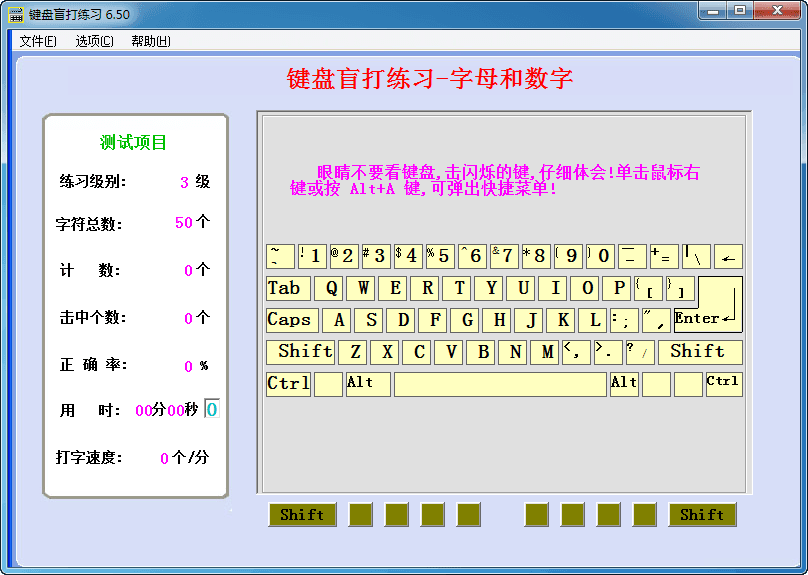Click the Tab key on the virtual keyboard
The width and height of the screenshot is (808, 575).
coord(288,289)
